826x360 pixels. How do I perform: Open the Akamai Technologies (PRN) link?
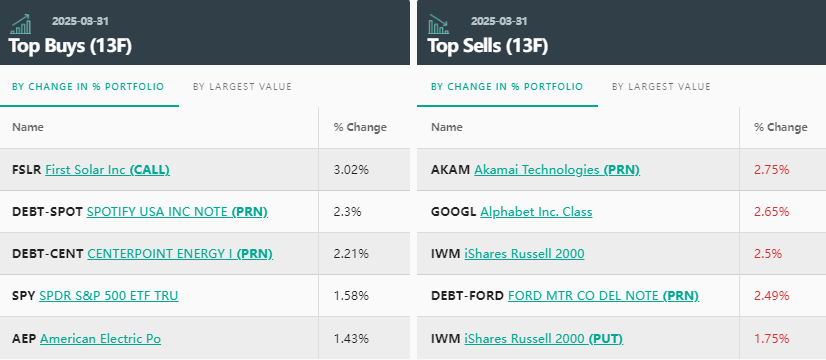click(557, 170)
